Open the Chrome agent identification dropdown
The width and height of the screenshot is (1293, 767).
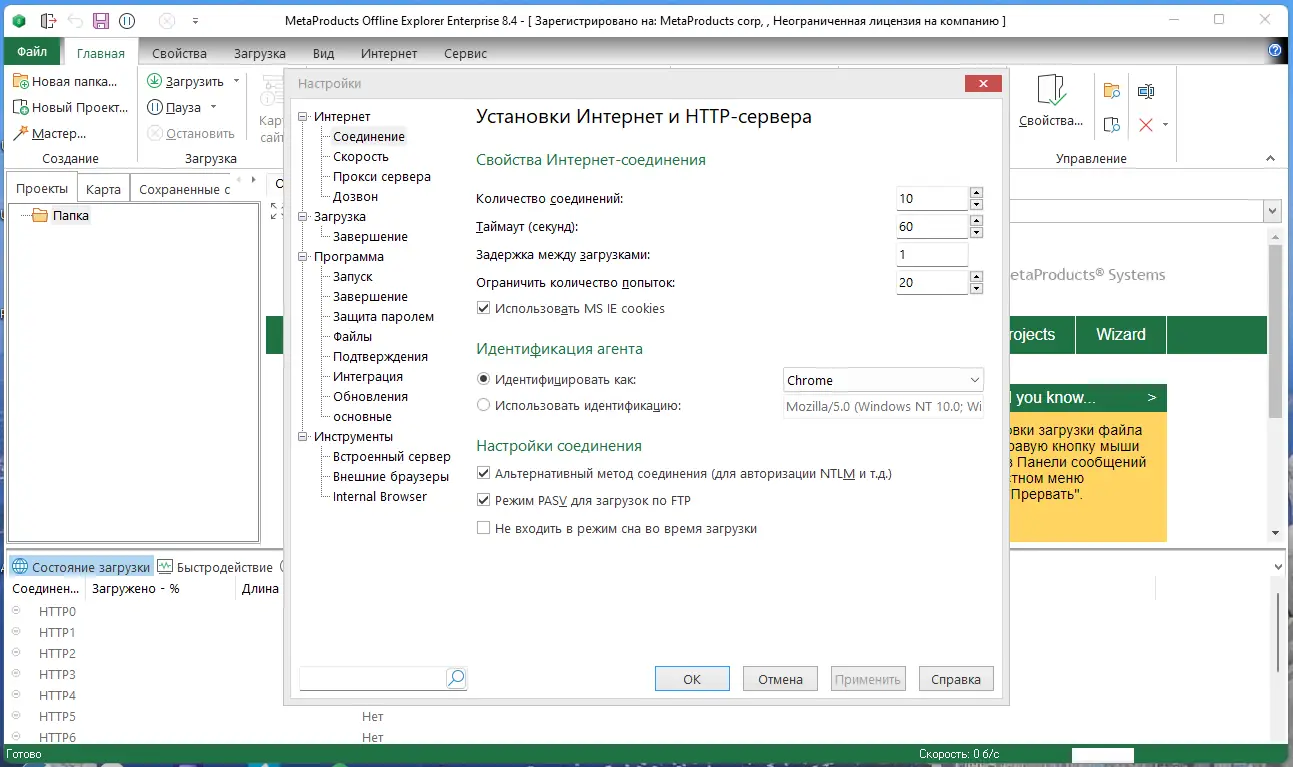point(883,380)
